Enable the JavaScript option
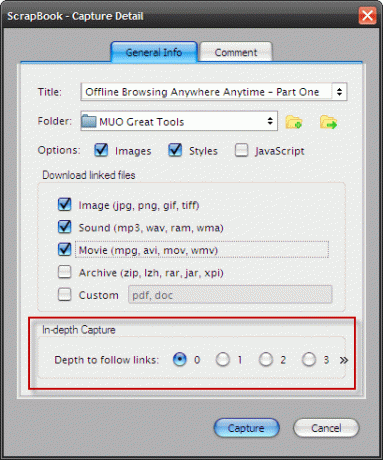The height and width of the screenshot is (460, 383). pyautogui.click(x=241, y=150)
